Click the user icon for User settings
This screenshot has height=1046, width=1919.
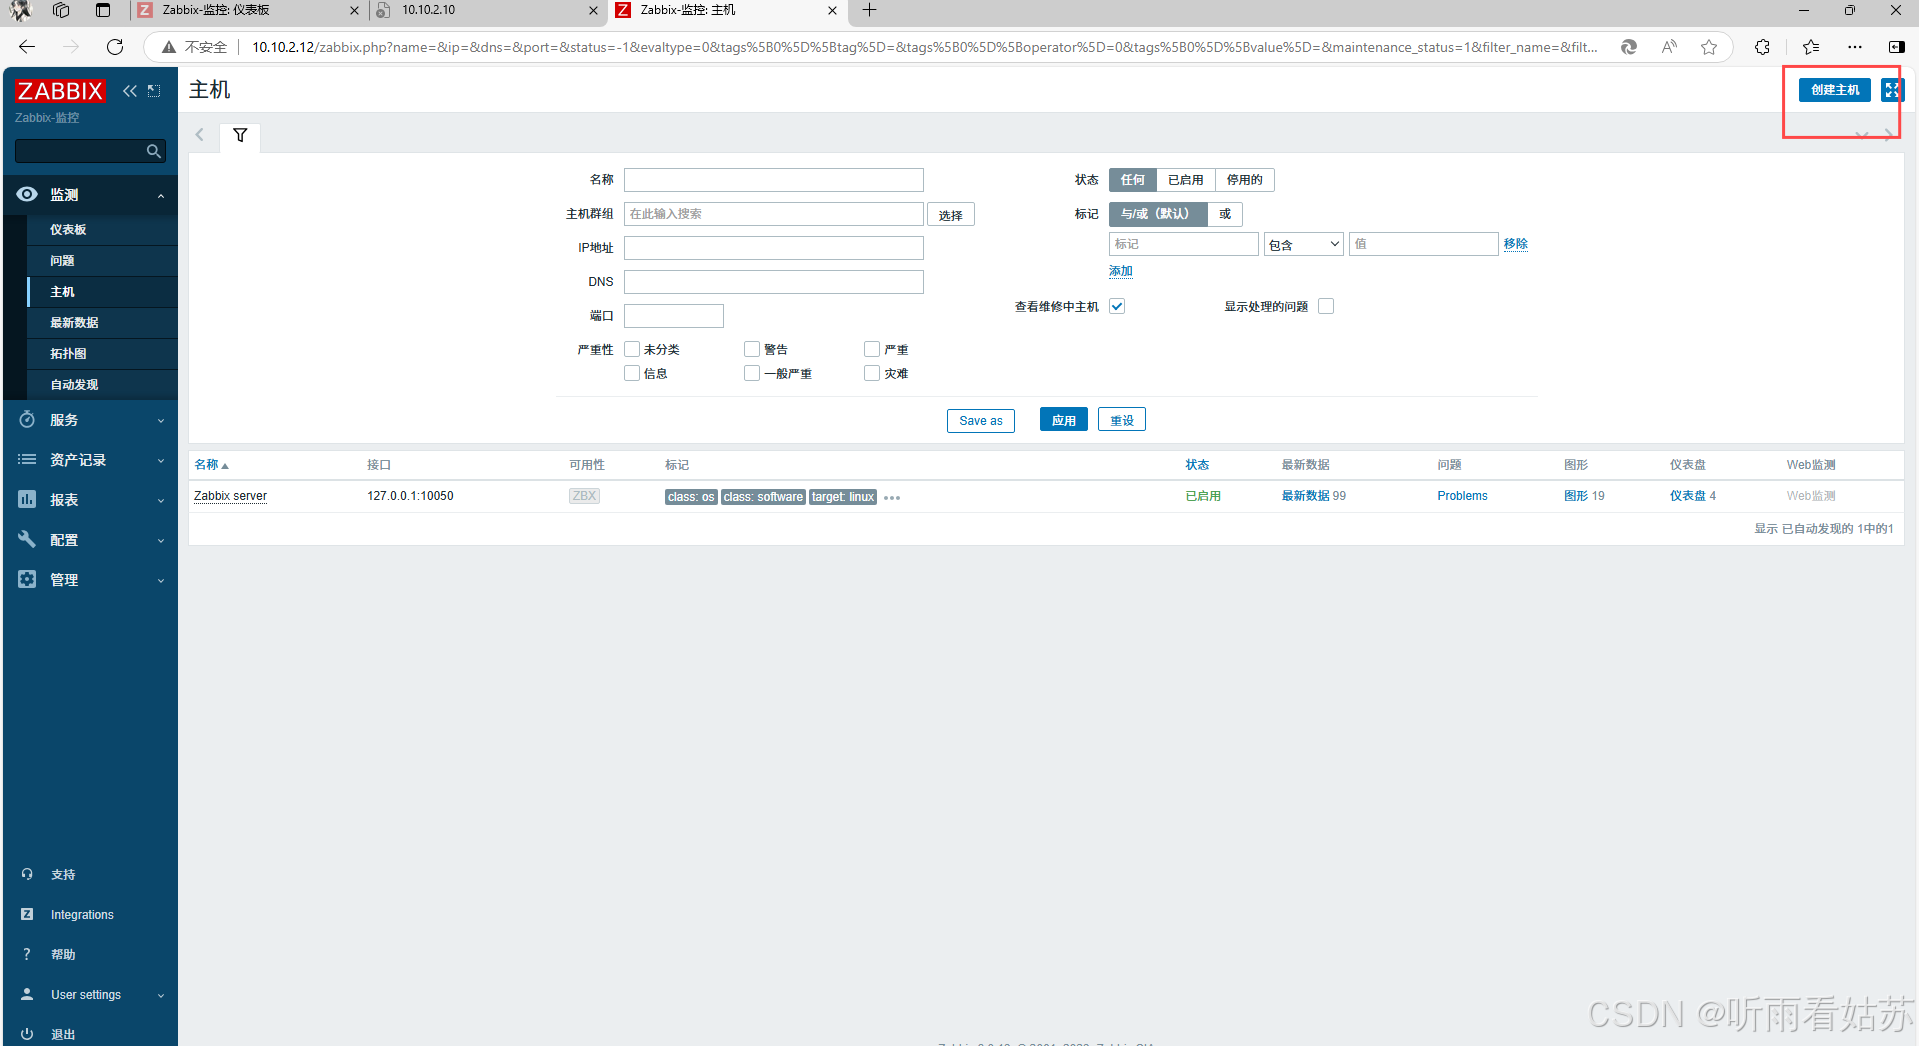(27, 994)
